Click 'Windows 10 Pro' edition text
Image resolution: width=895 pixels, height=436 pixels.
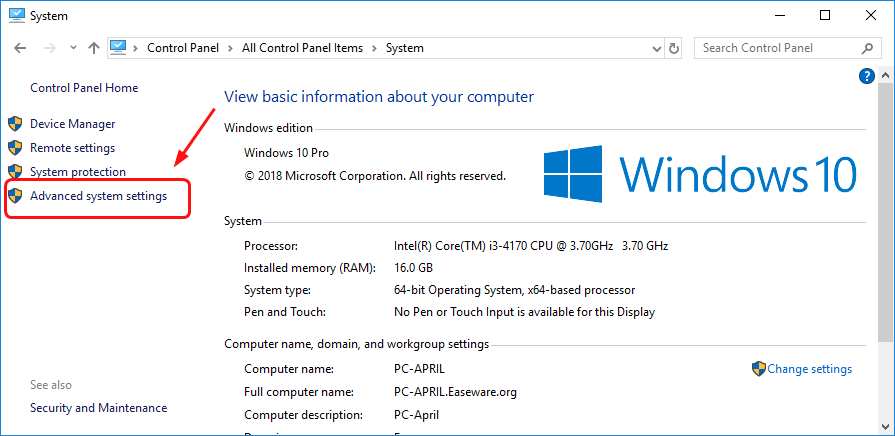pos(286,153)
